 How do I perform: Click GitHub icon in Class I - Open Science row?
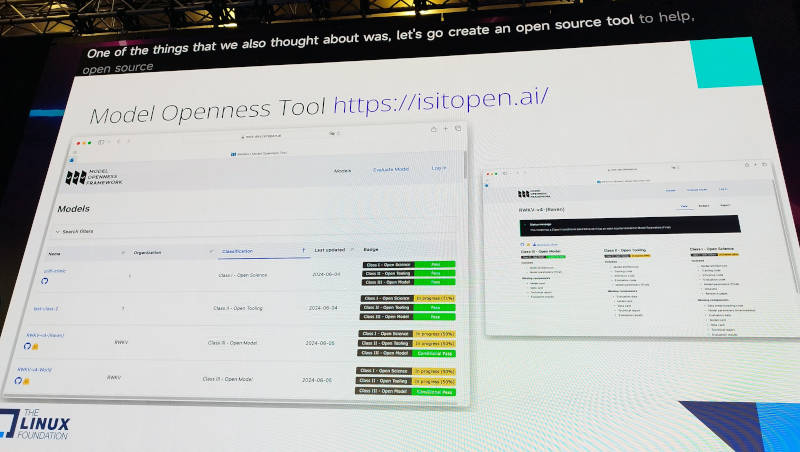pyautogui.click(x=45, y=281)
